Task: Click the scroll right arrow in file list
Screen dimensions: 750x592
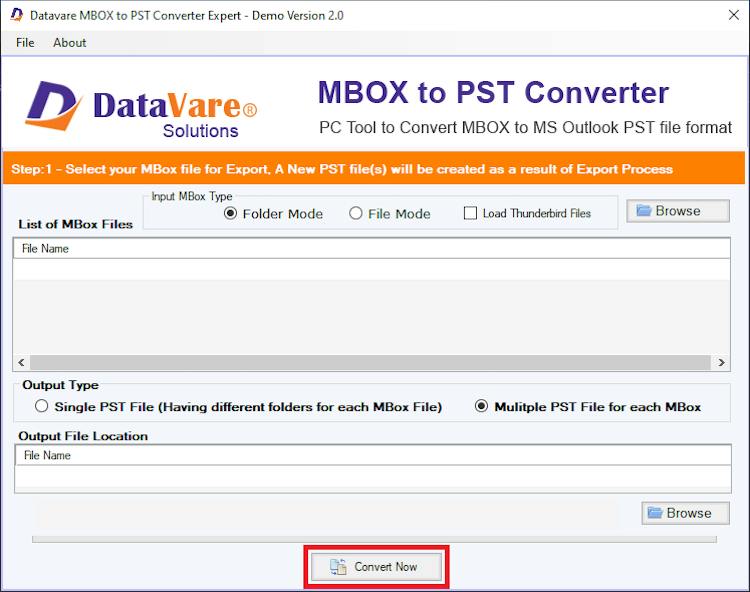Action: pyautogui.click(x=721, y=362)
